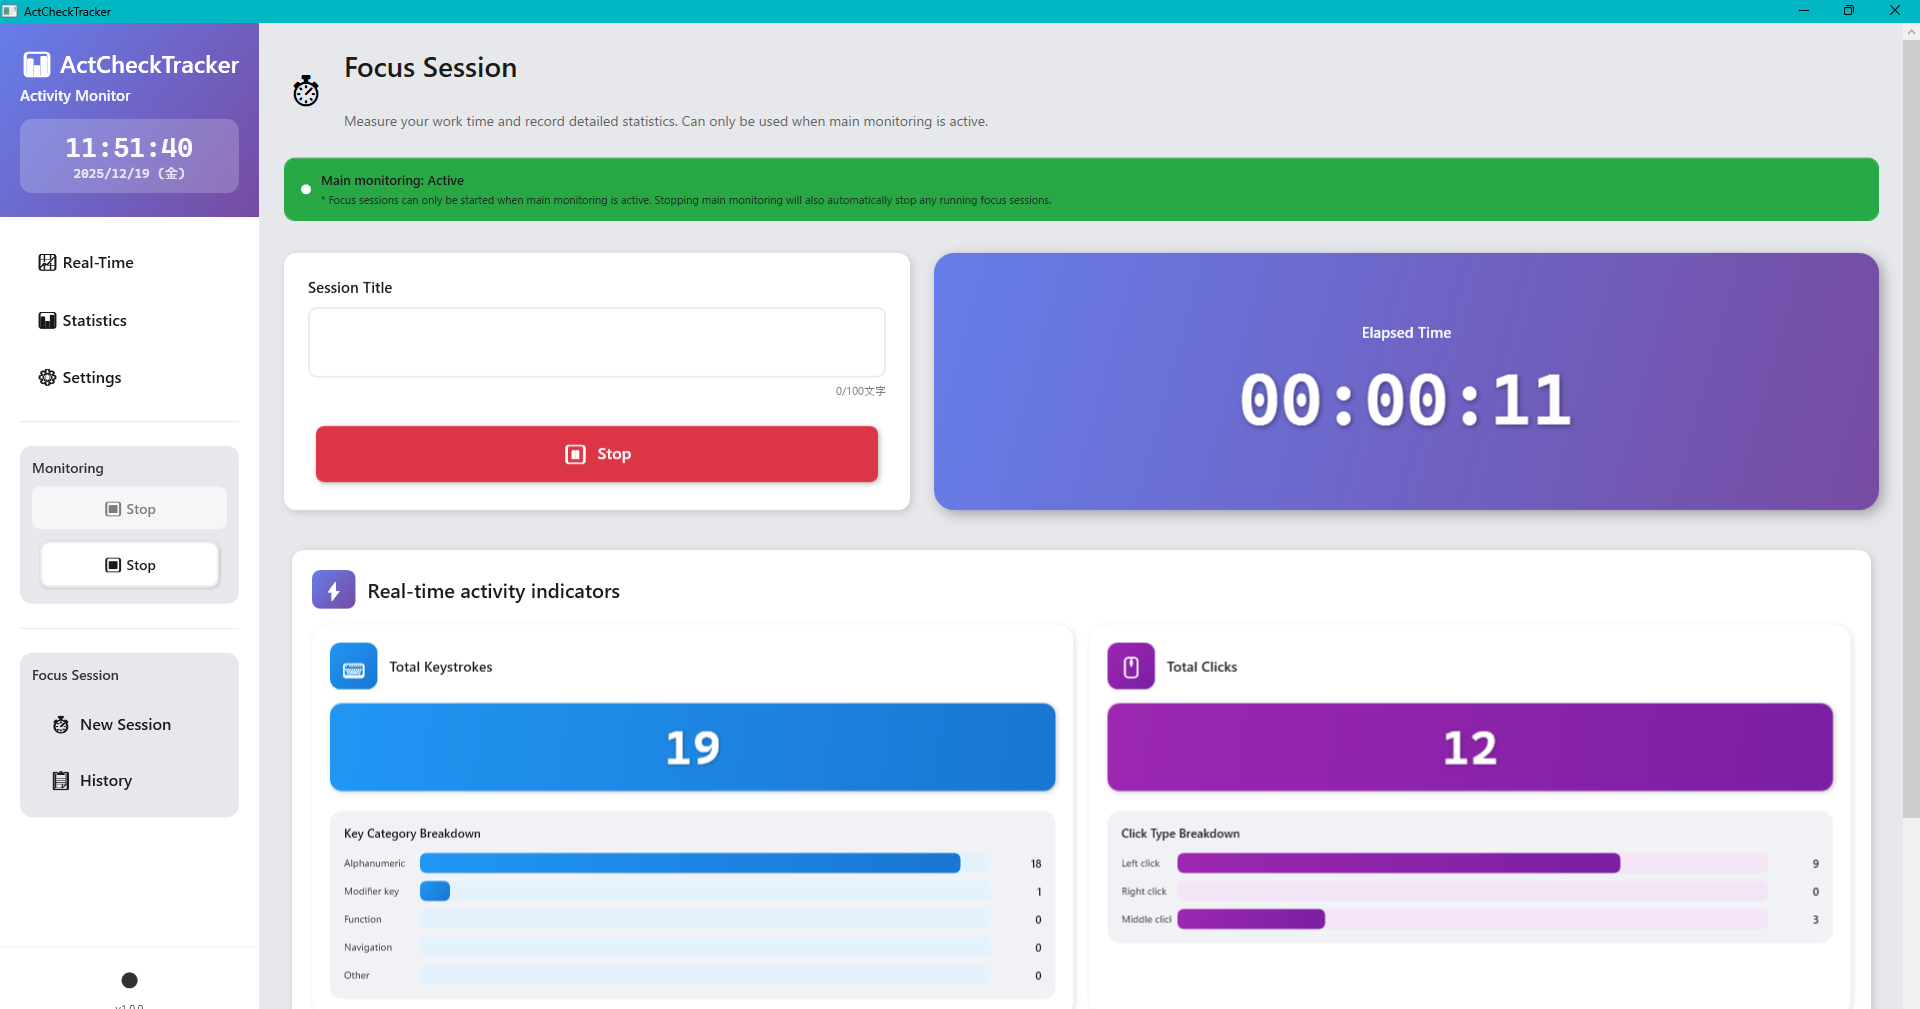Open Settings via the gear icon
Viewport: 1920px width, 1009px height.
point(47,378)
